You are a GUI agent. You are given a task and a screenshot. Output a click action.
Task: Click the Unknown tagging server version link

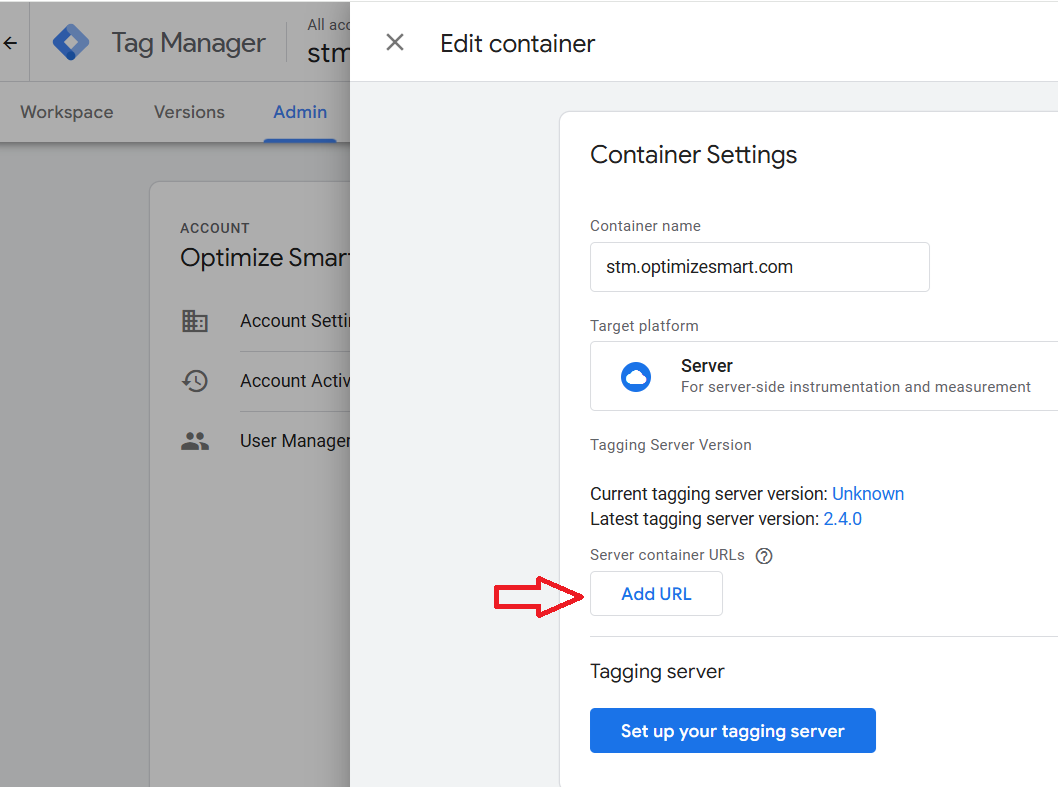click(x=867, y=494)
